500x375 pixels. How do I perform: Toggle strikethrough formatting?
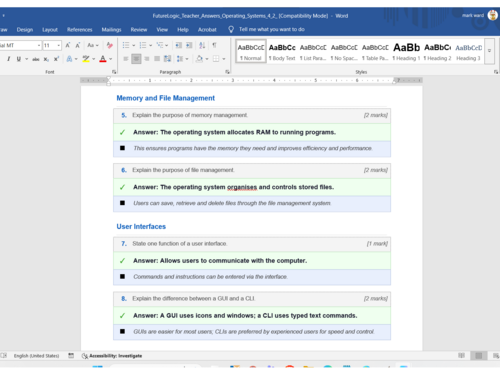[x=36, y=59]
